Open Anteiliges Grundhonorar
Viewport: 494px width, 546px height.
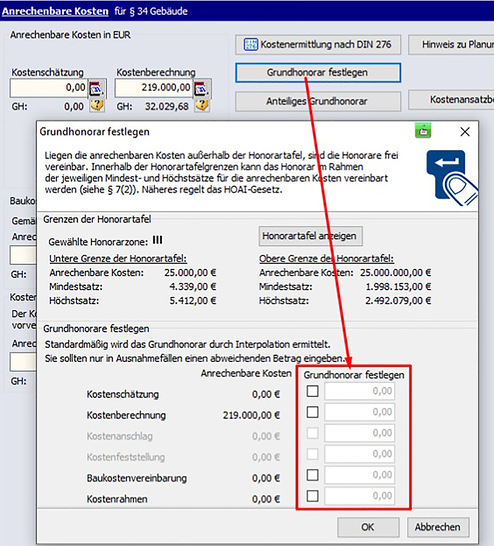[318, 101]
